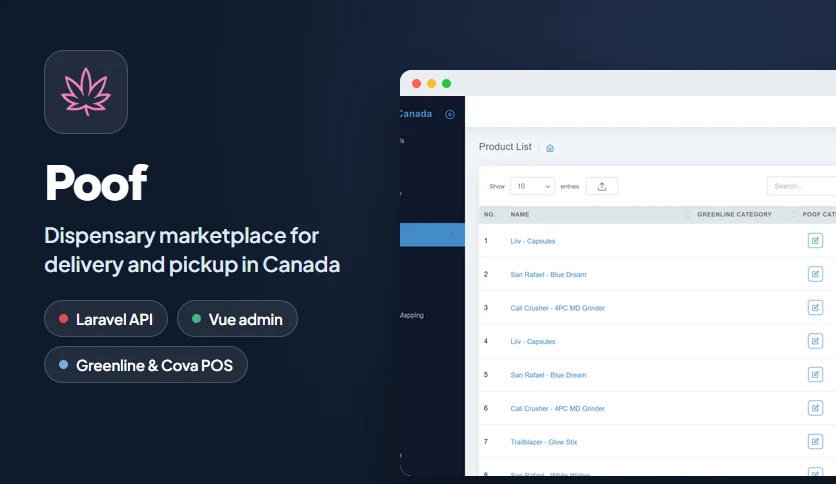This screenshot has width=836, height=484.
Task: Click the Vue admin tag
Action: [x=237, y=319]
